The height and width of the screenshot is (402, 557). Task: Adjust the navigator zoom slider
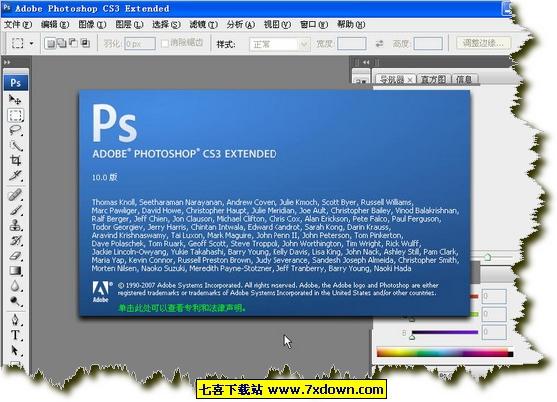488,257
